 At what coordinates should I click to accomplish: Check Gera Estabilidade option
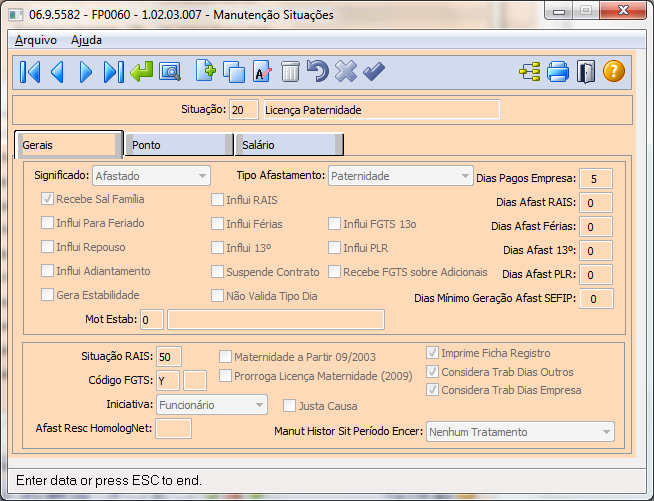coord(47,295)
